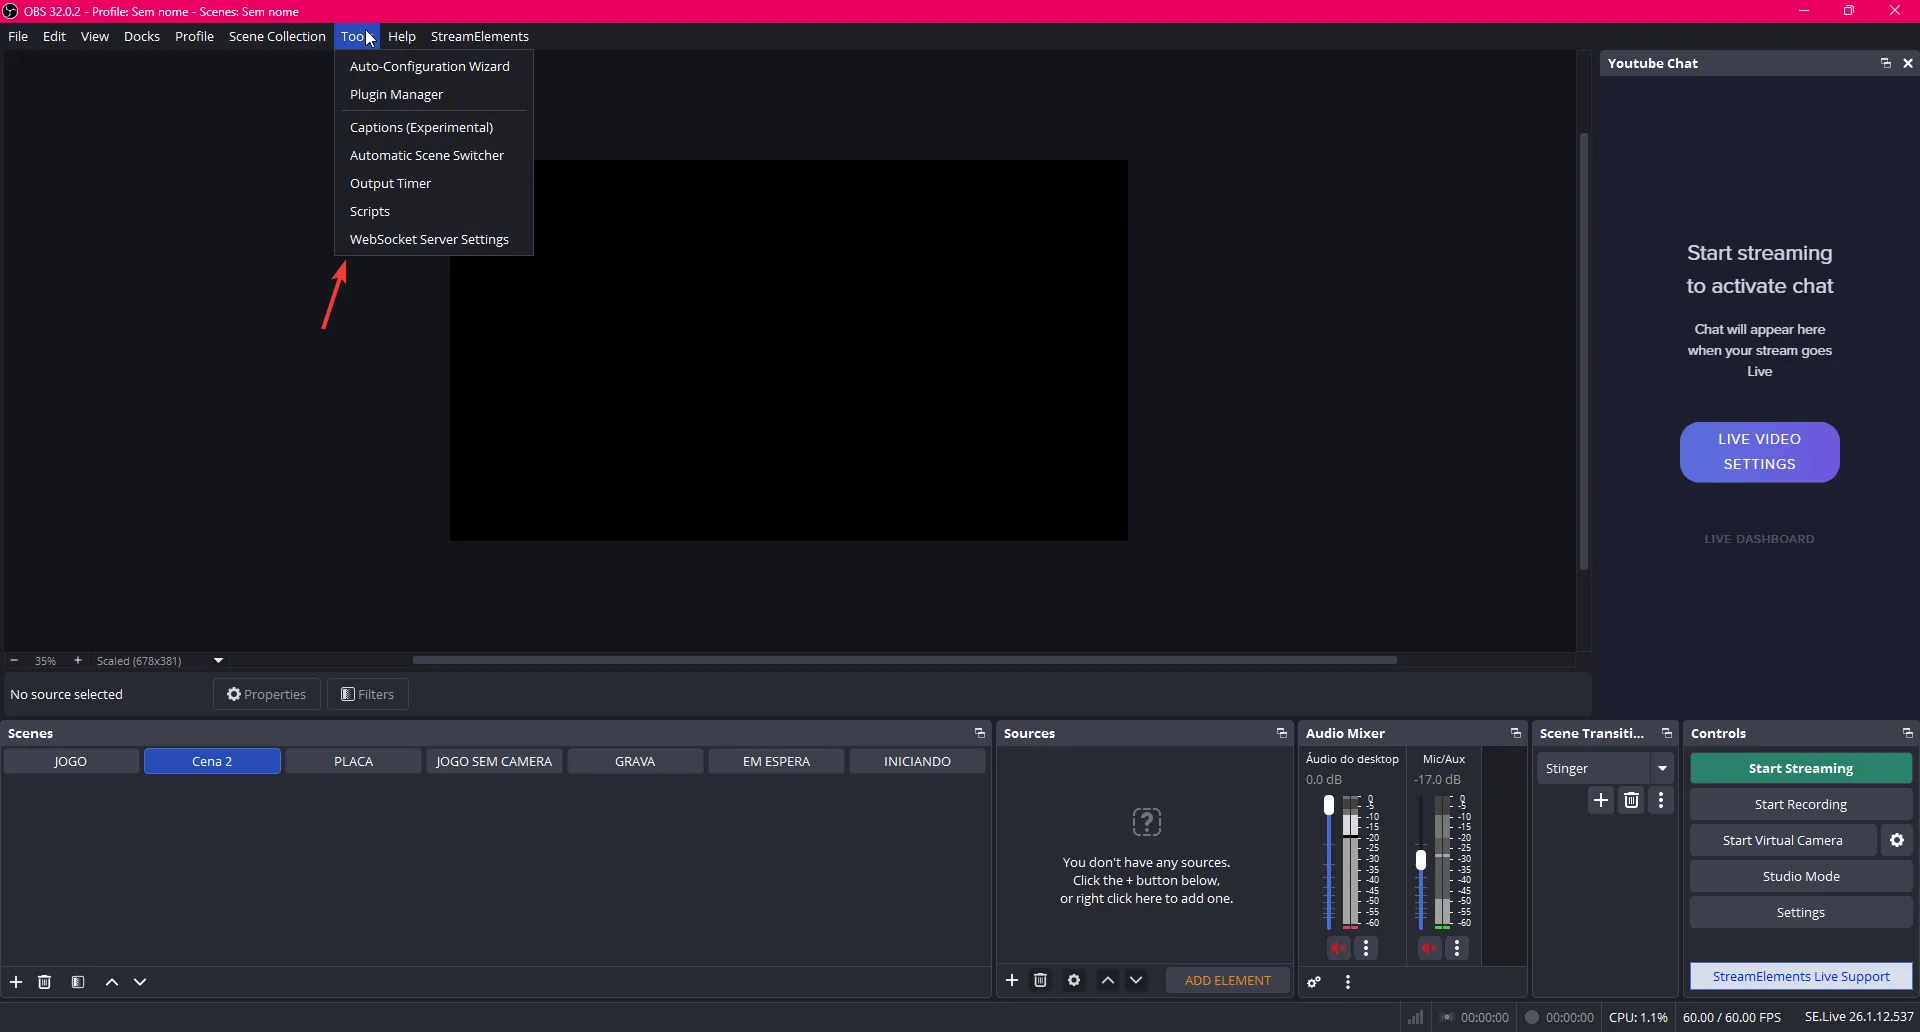
Task: Select WebSocket Server Settings from Tools menu
Action: pos(429,239)
